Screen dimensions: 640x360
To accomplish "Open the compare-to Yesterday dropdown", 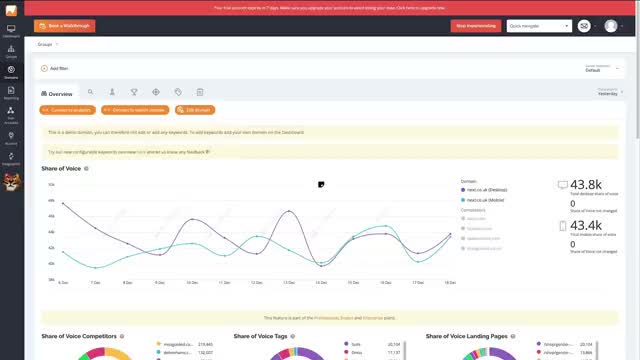I will pos(610,92).
